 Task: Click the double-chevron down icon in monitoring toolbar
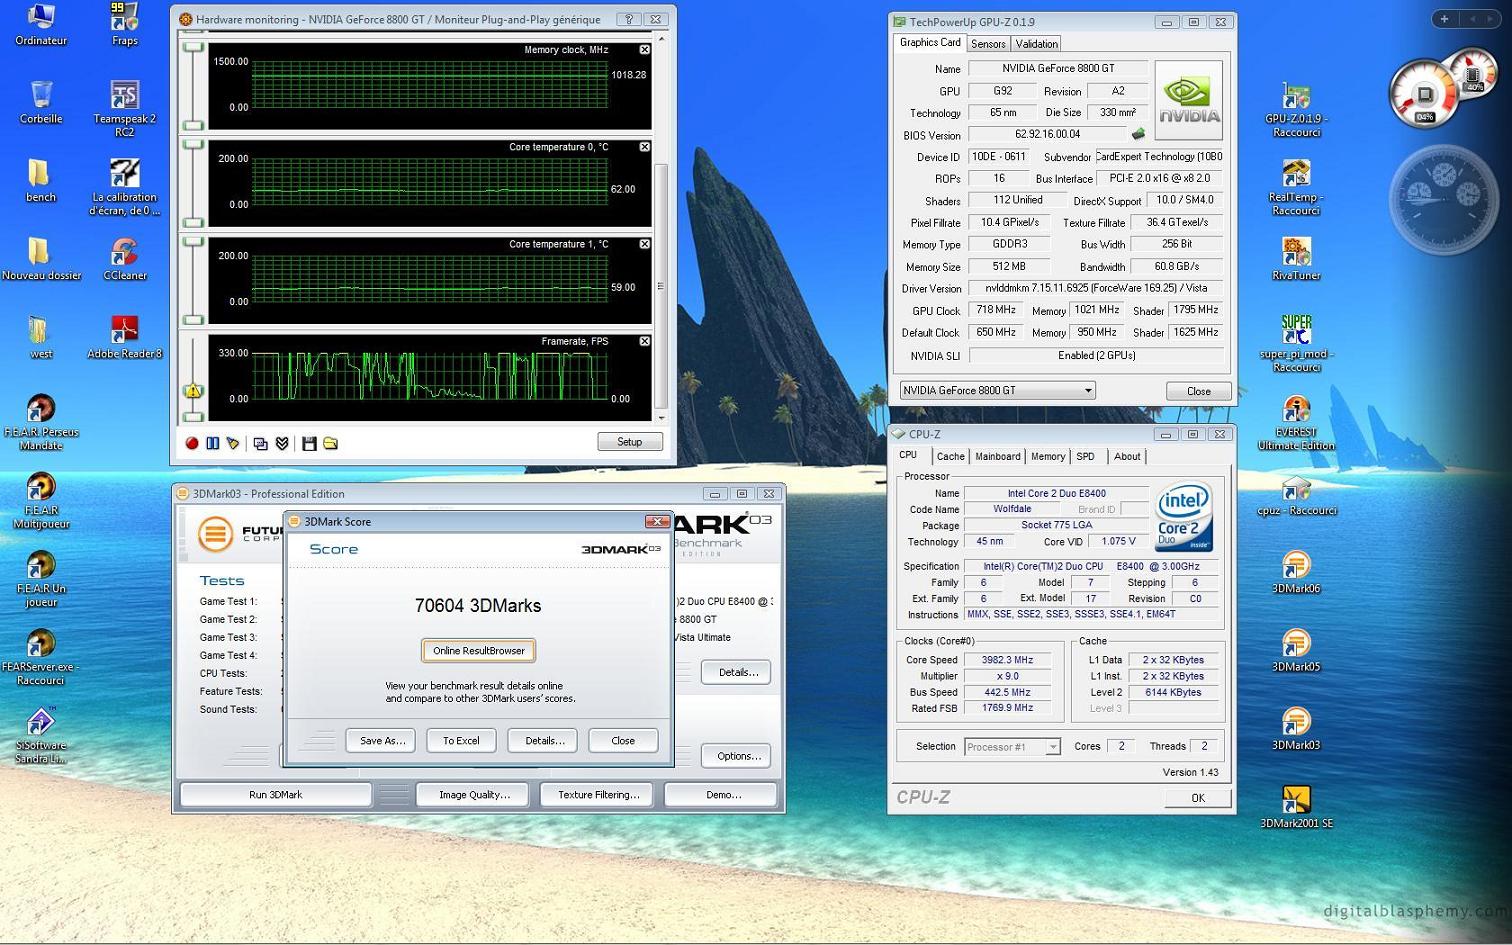click(282, 443)
